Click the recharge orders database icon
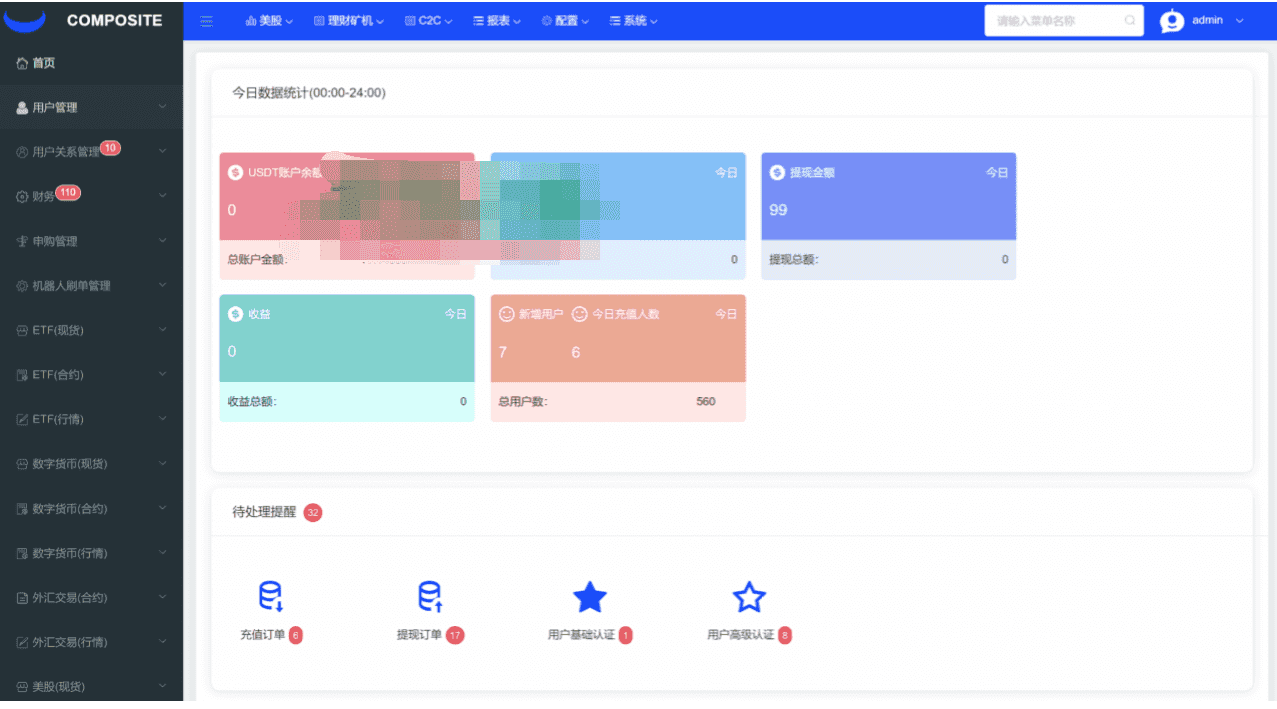The height and width of the screenshot is (709, 1277). coord(271,597)
